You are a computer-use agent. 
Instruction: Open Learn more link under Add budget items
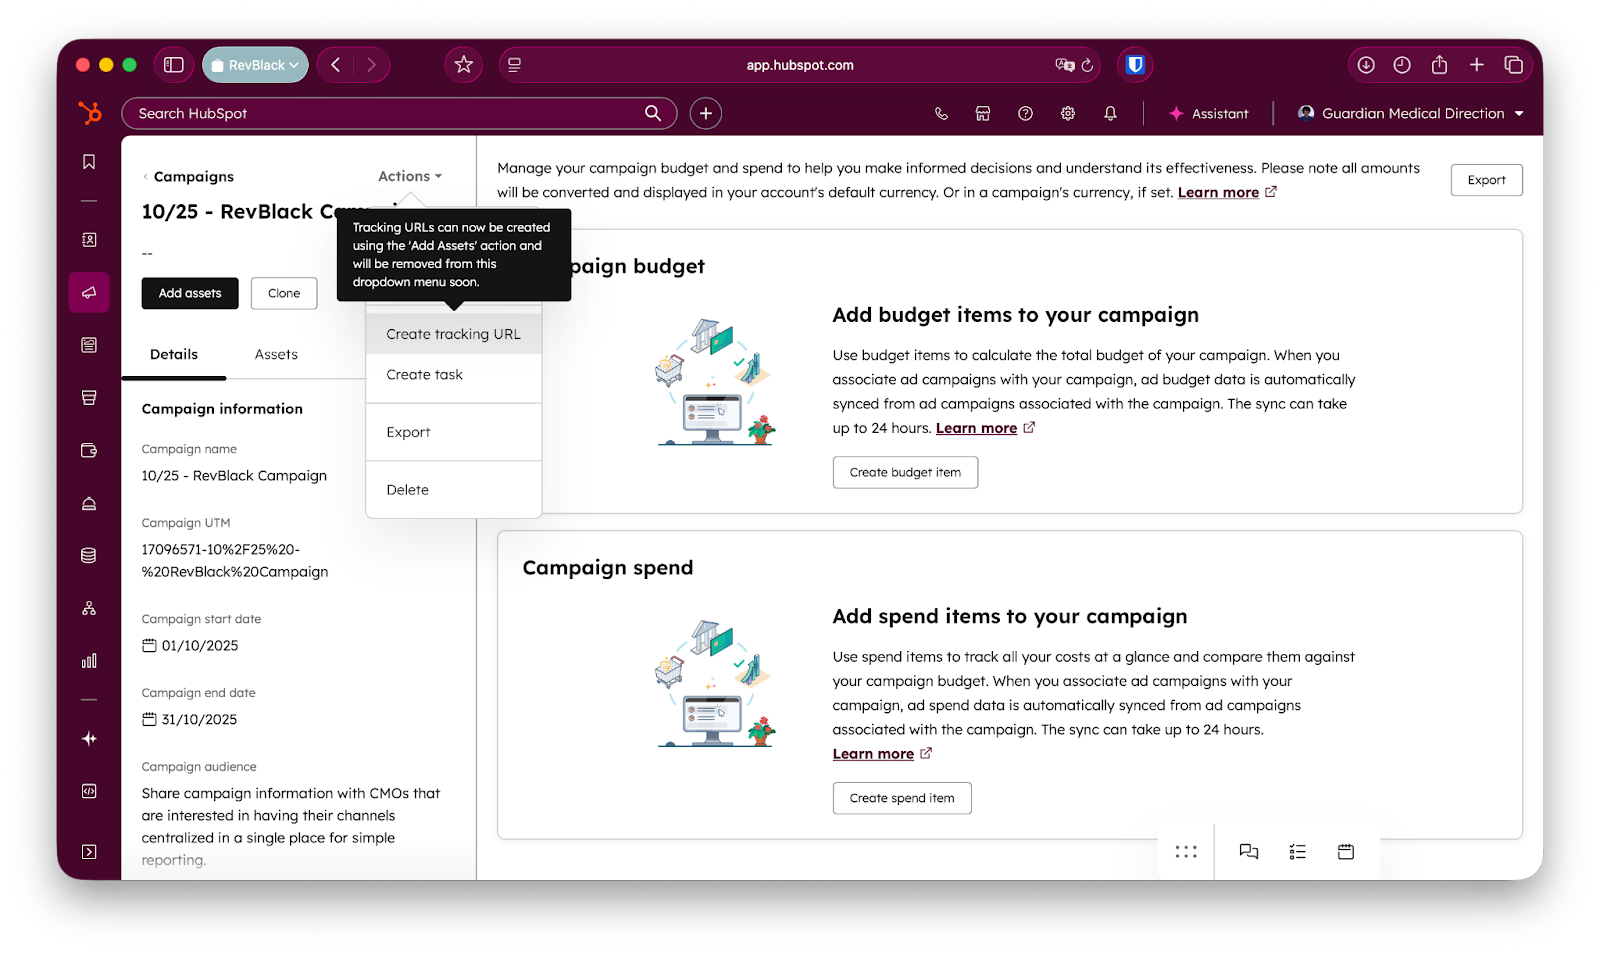[x=976, y=428]
